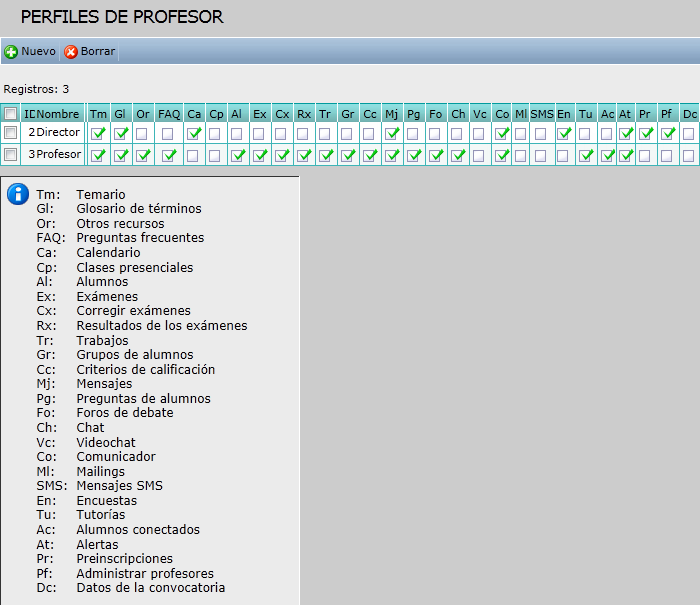Click the Registros: 3 count text
The image size is (700, 605).
click(36, 89)
